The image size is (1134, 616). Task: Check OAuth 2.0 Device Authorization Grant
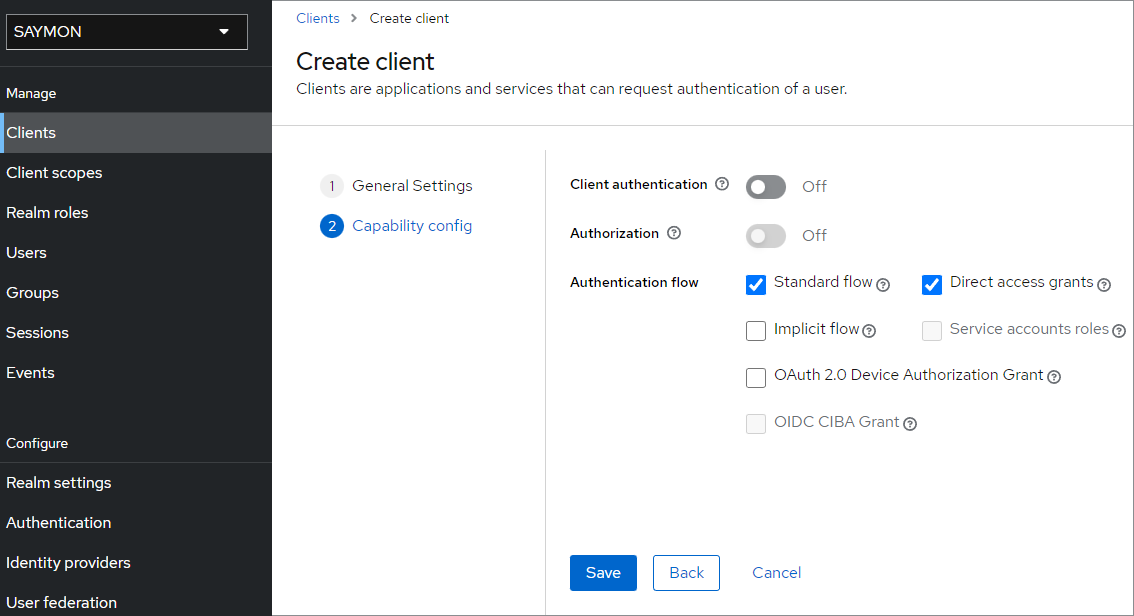756,377
